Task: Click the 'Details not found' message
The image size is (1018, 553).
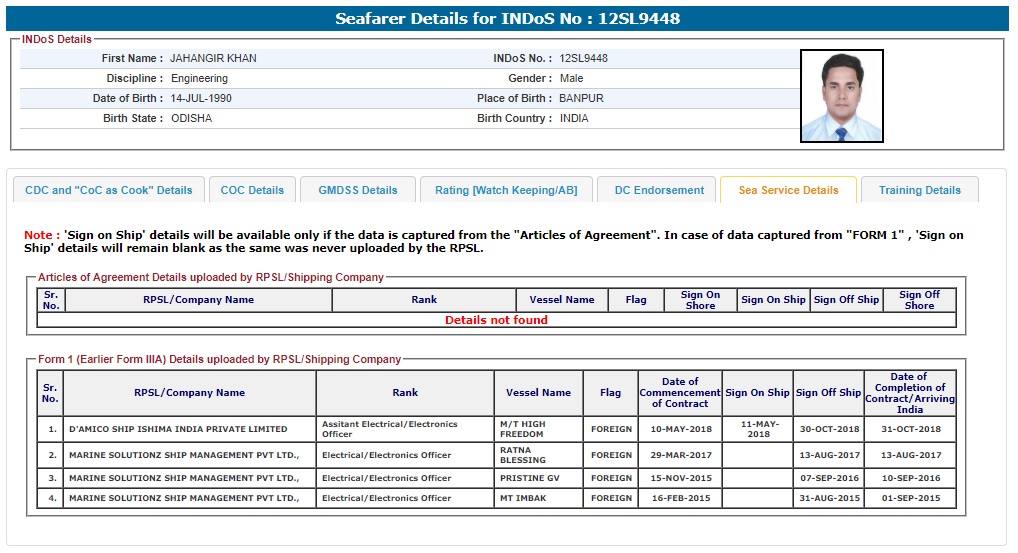Action: click(x=496, y=320)
